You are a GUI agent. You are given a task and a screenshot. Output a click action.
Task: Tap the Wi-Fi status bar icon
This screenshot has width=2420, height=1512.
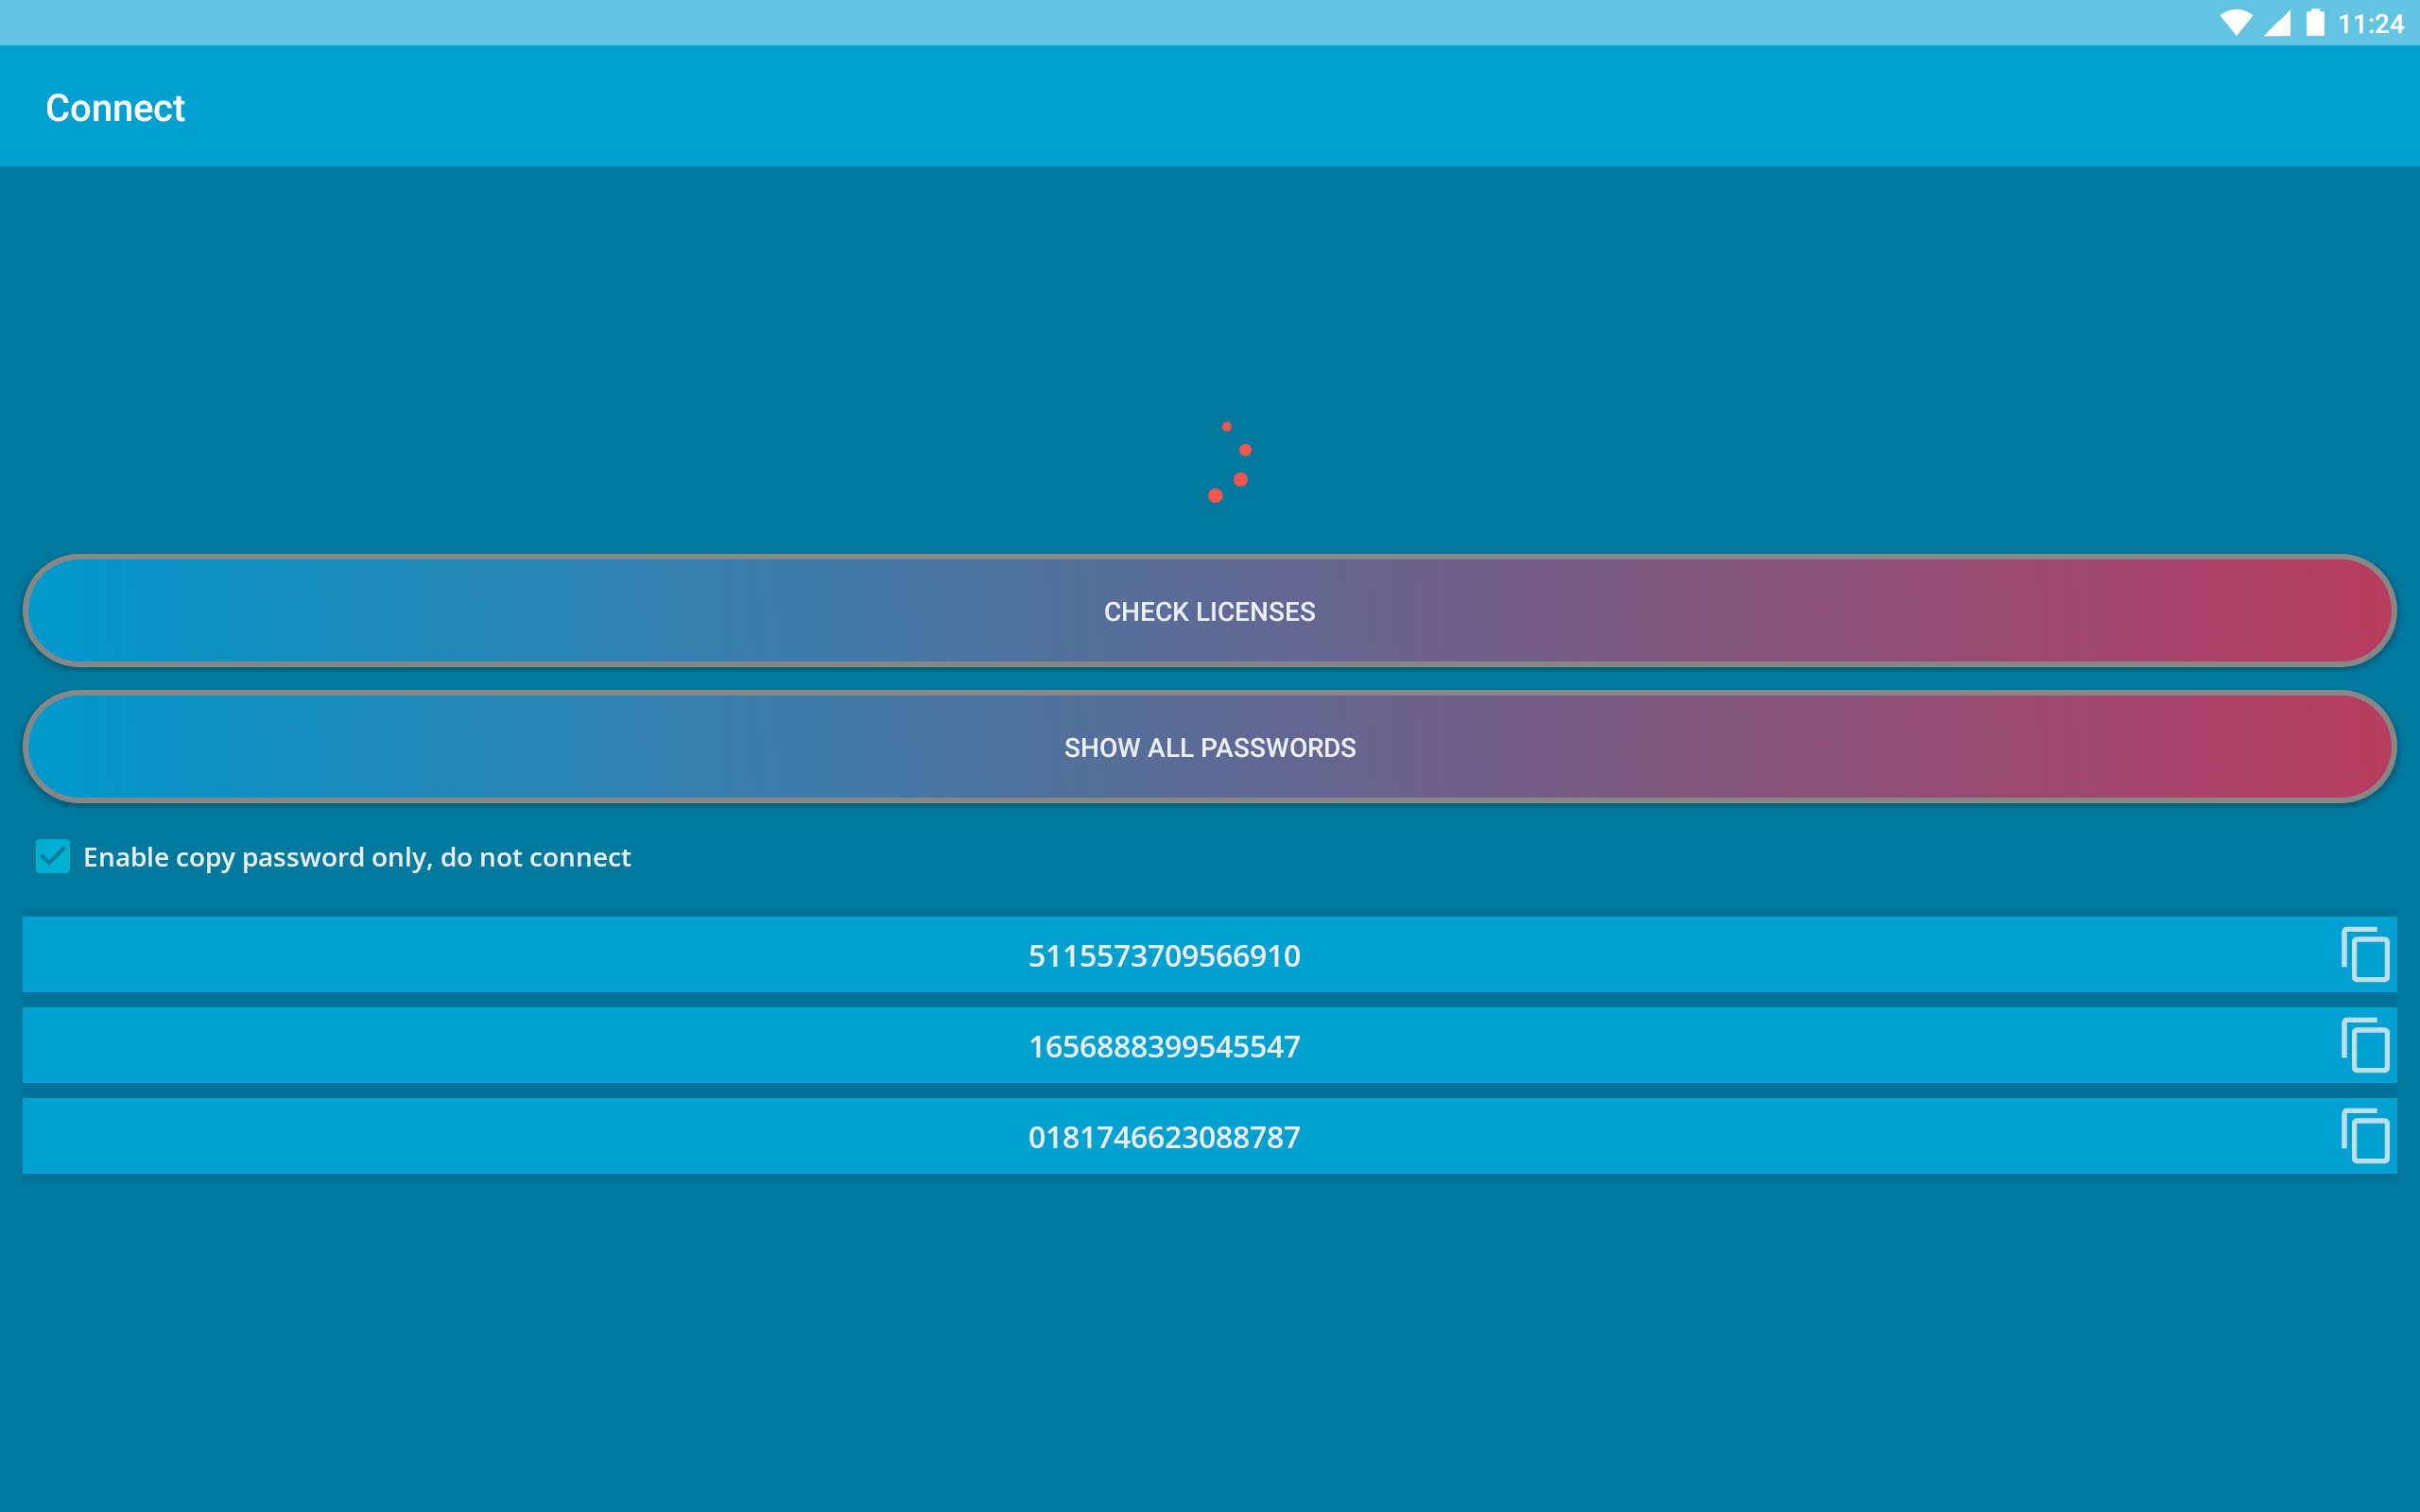pos(2235,22)
